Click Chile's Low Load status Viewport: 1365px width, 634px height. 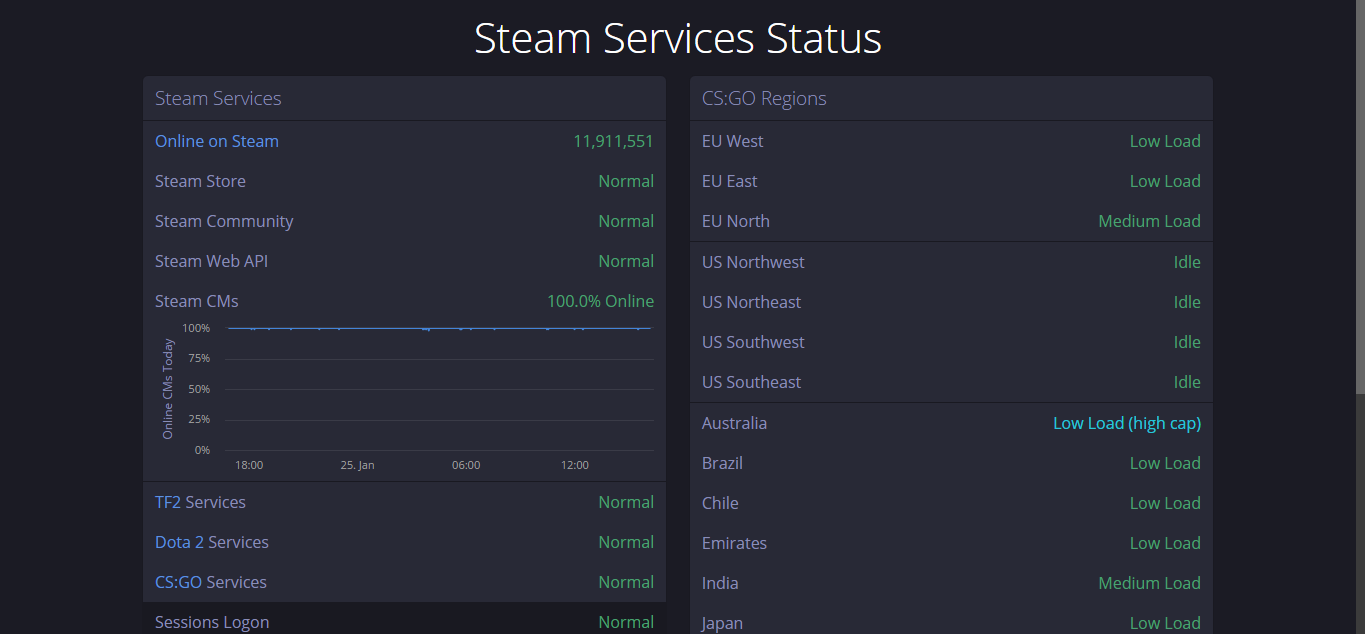point(1165,503)
